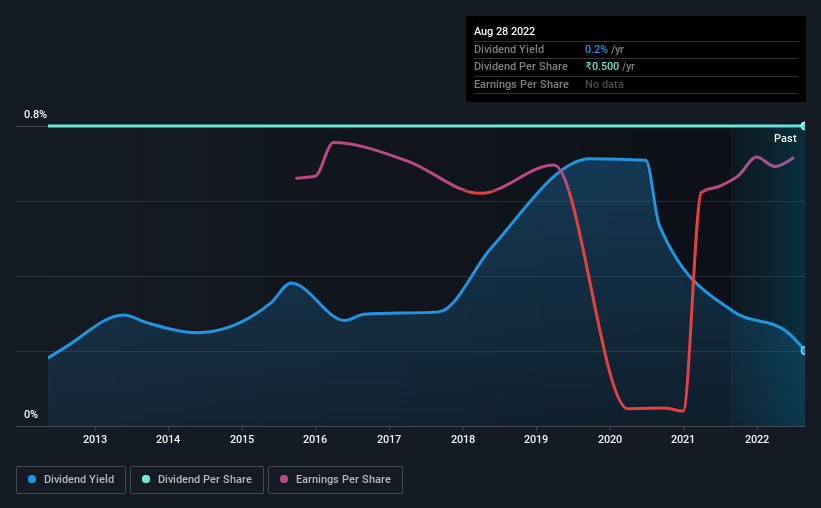Click the 2020 x-axis year label
Viewport: 821px width, 508px height.
pos(610,439)
